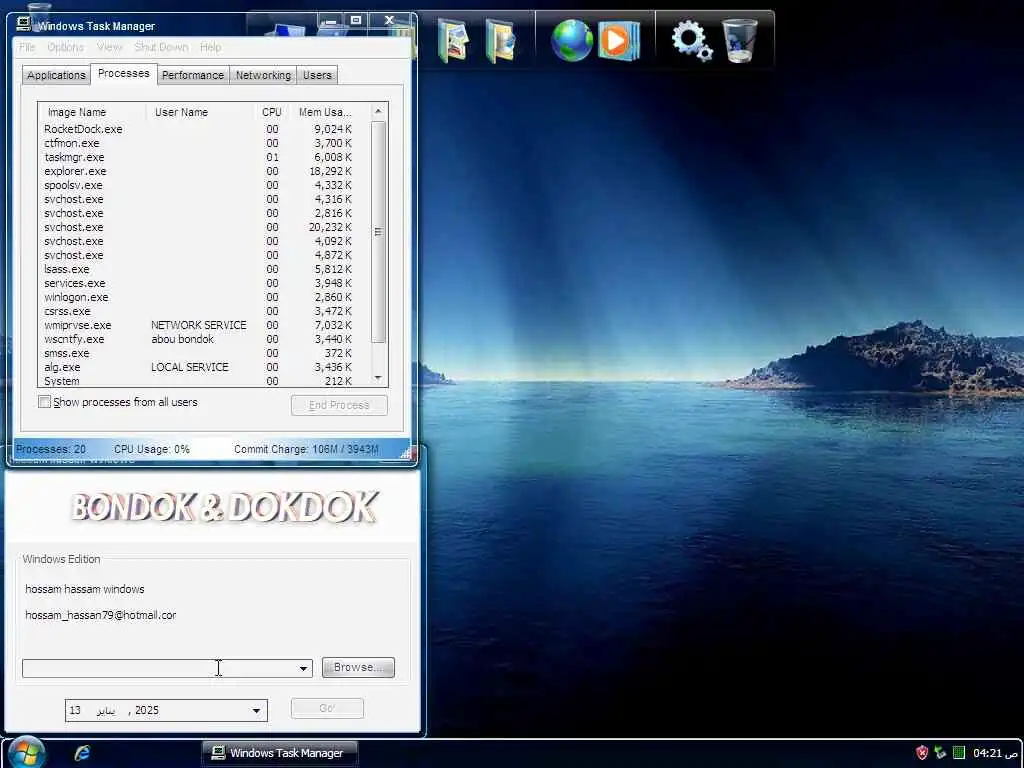Click the CPU Usage: 0% status entry
The image size is (1024, 768).
coord(152,449)
